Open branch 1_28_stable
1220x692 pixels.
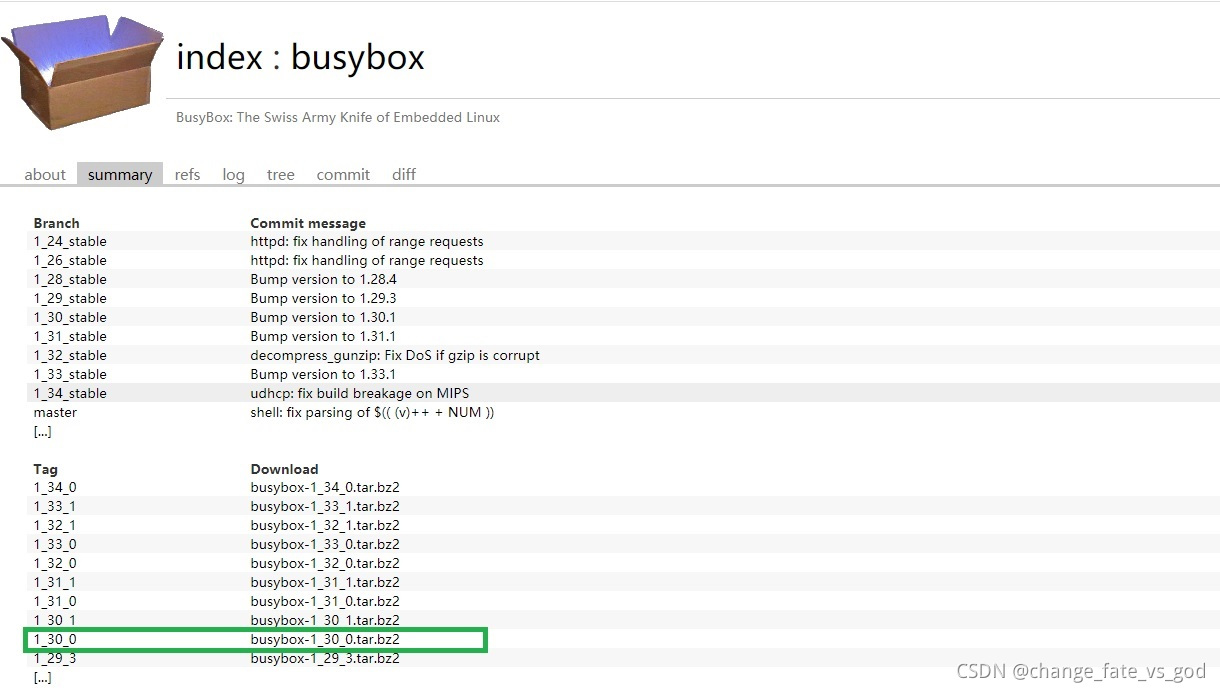tap(70, 279)
